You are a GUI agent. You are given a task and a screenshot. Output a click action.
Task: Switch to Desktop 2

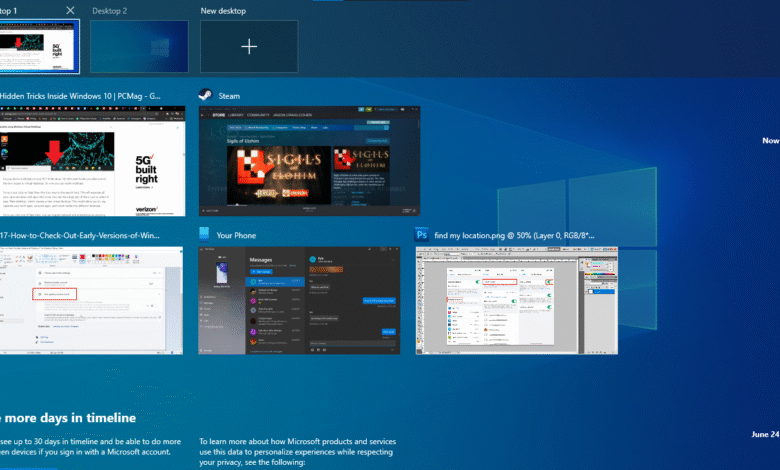[138, 47]
